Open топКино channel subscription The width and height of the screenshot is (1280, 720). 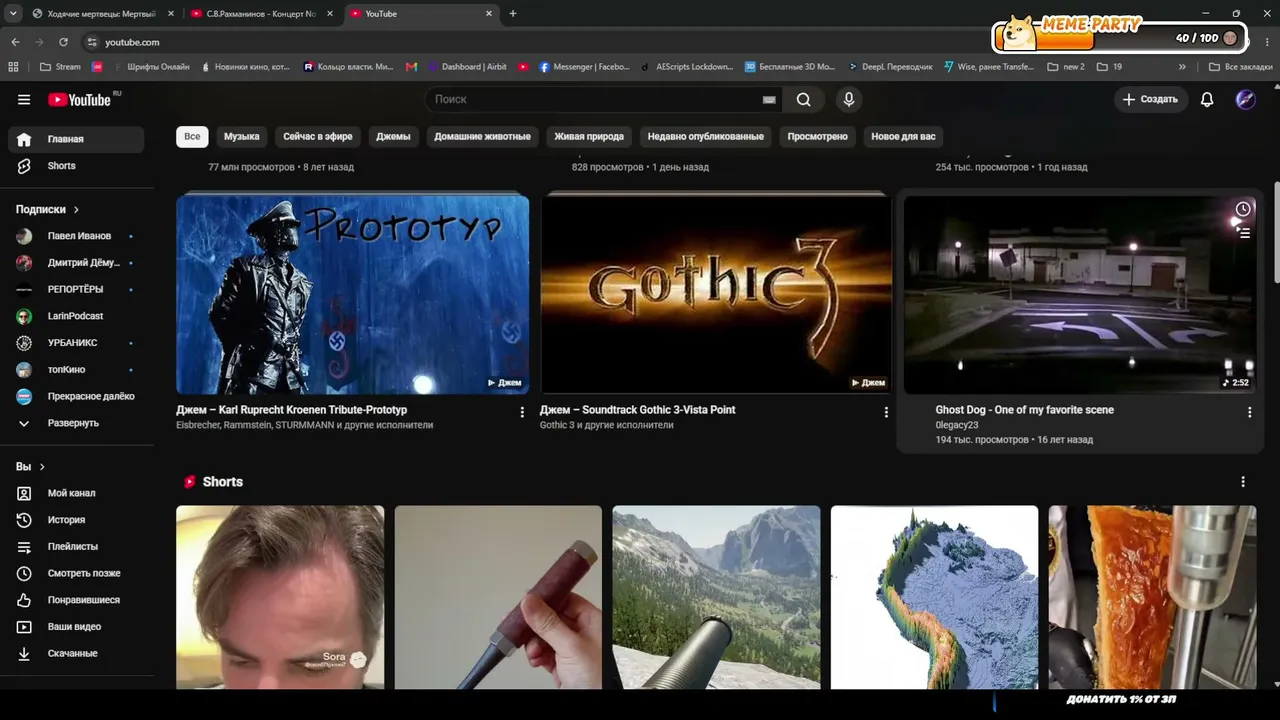pyautogui.click(x=76, y=370)
